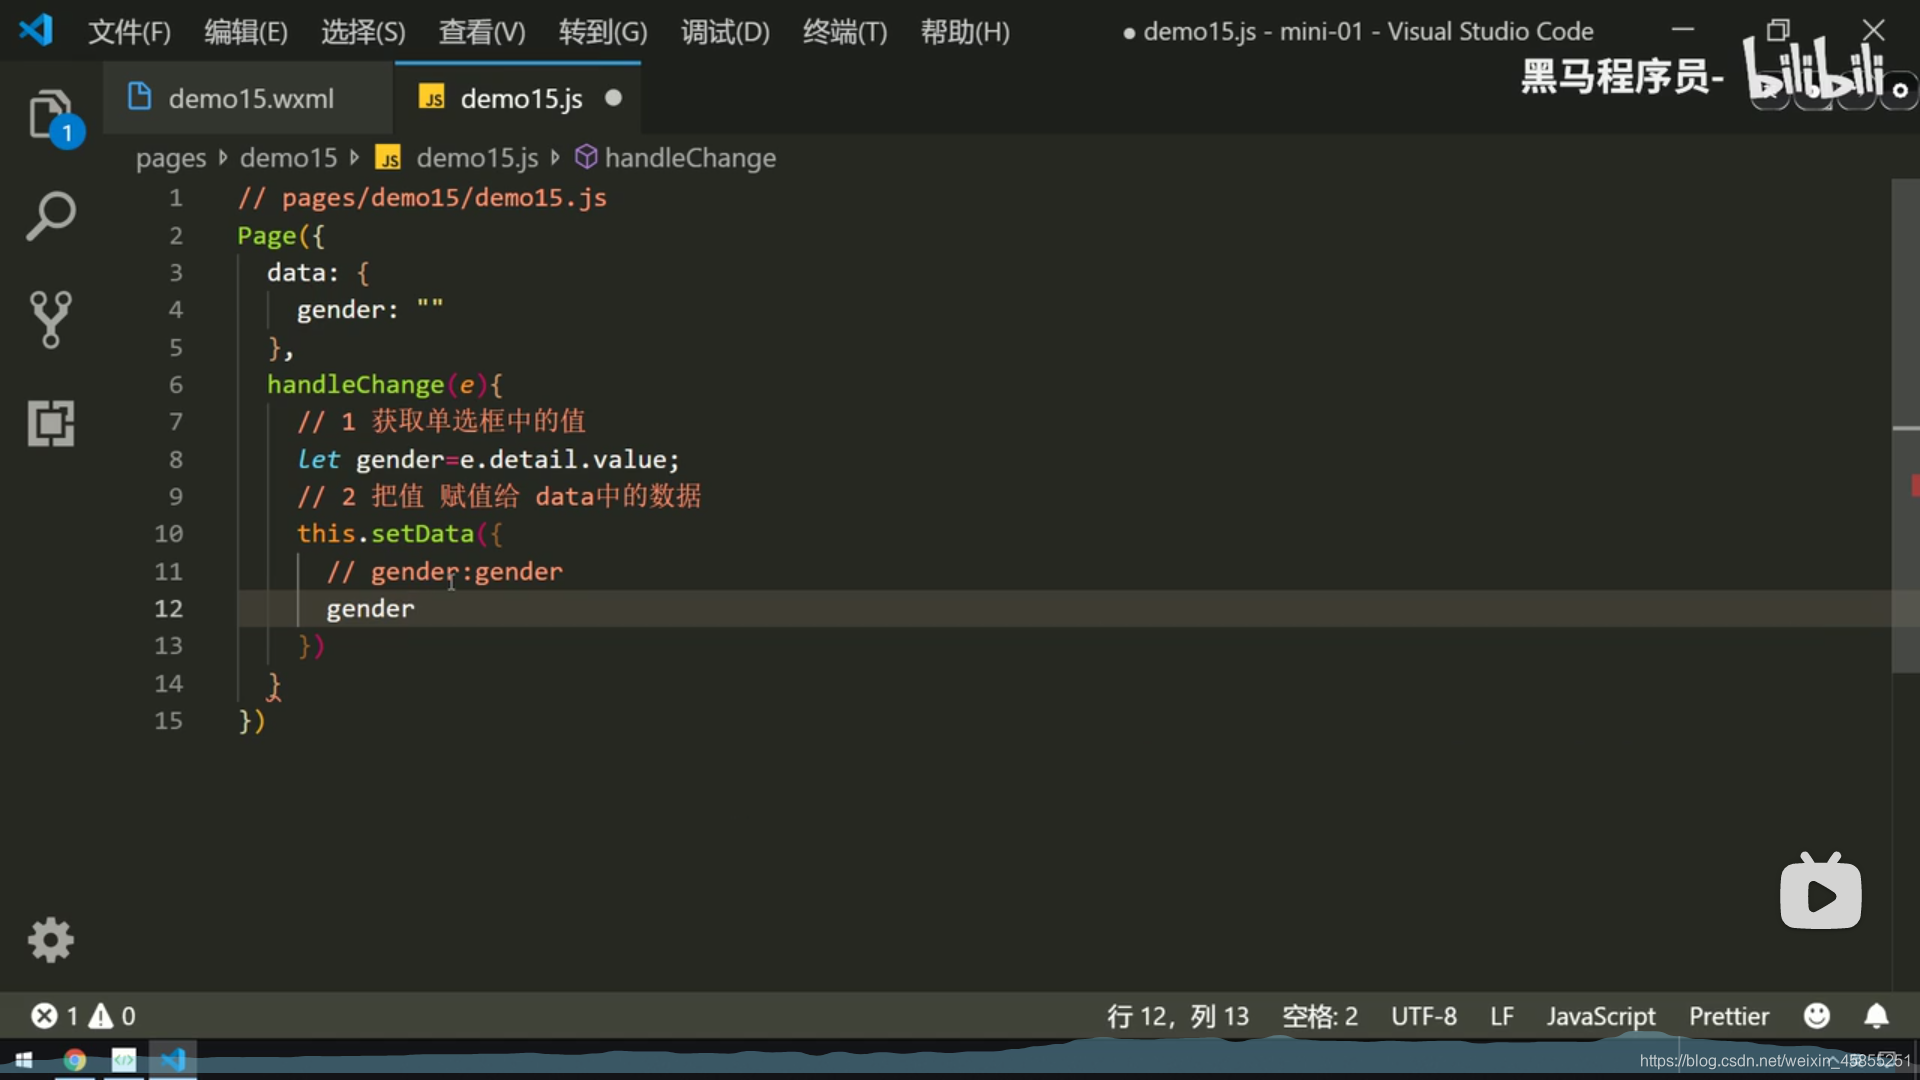Select the demo15.js editor tab
The image size is (1920, 1080).
point(518,98)
